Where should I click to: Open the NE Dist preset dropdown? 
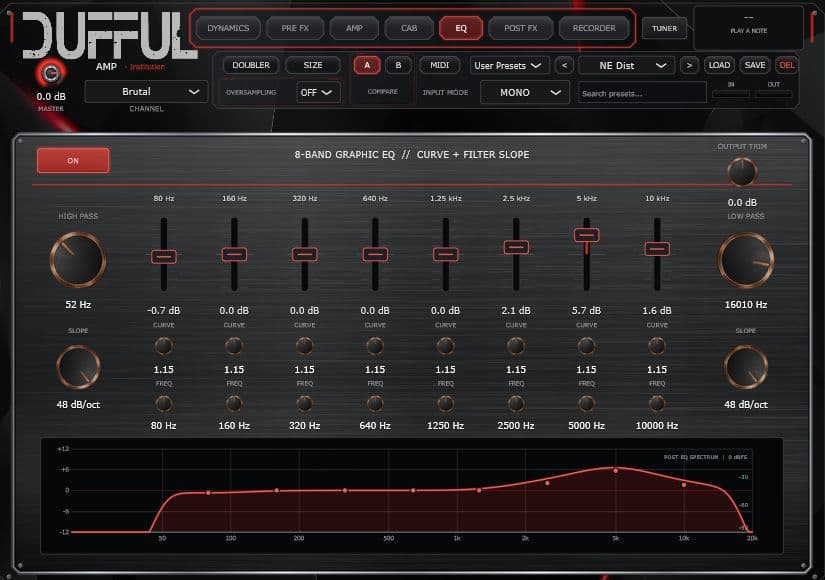click(627, 66)
